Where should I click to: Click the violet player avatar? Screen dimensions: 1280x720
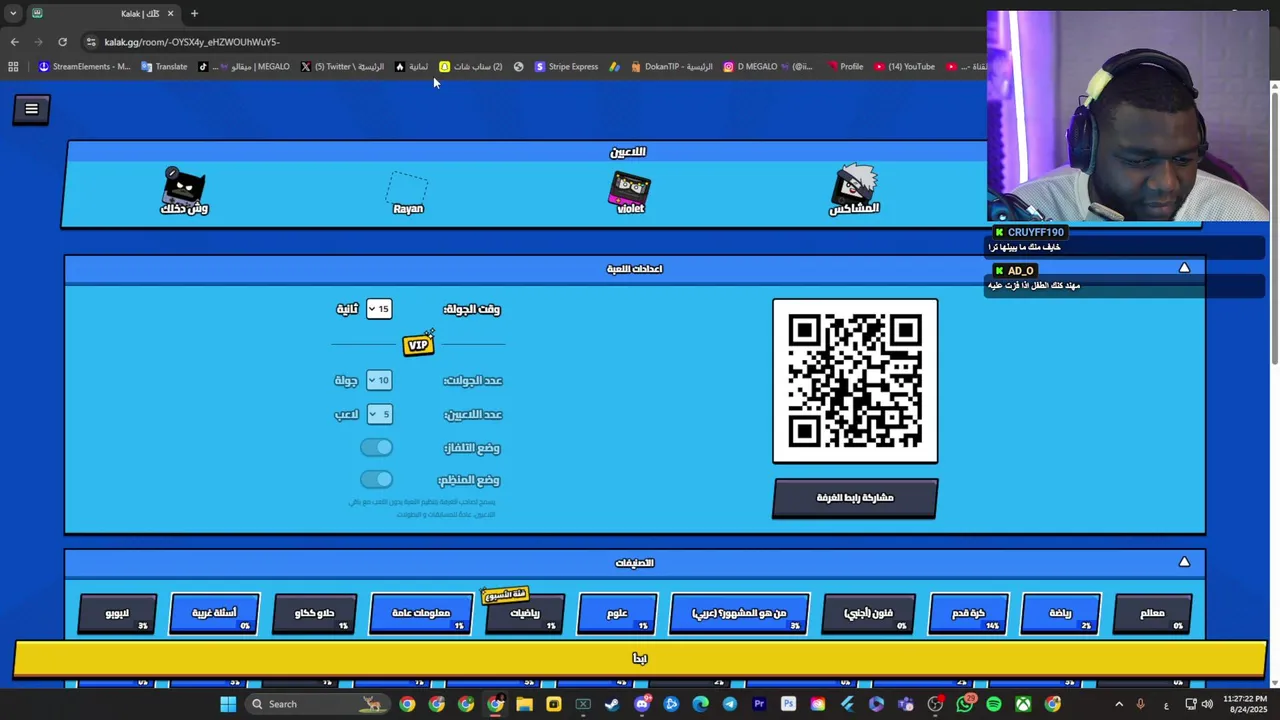pos(630,192)
